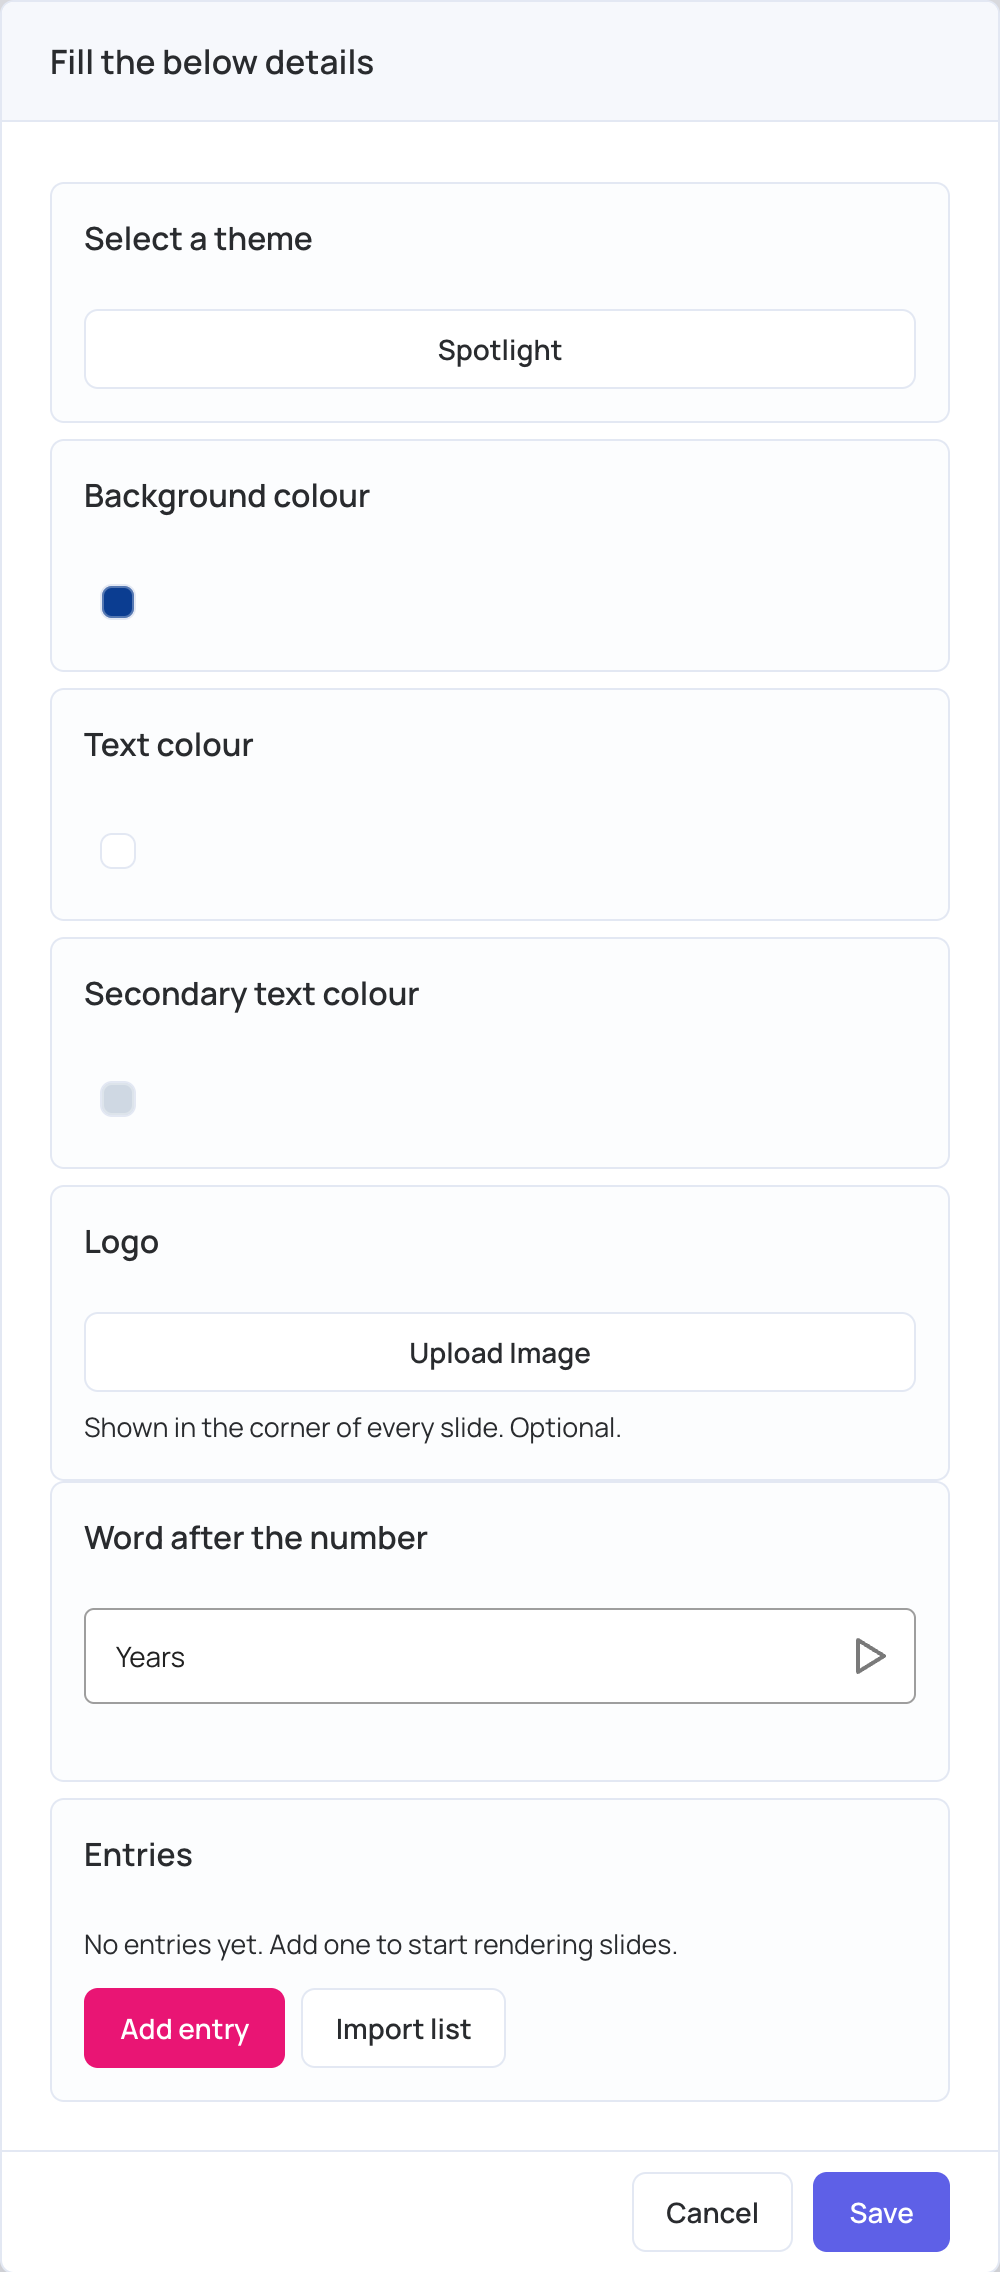Open the grey Secondary text colour swatch
Viewport: 1000px width, 2272px height.
tap(118, 1099)
